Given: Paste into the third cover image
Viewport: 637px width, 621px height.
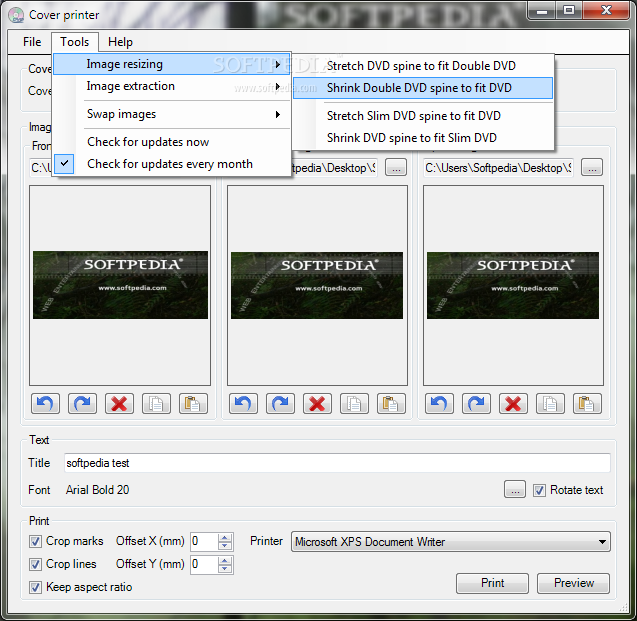Looking at the screenshot, I should pos(587,403).
